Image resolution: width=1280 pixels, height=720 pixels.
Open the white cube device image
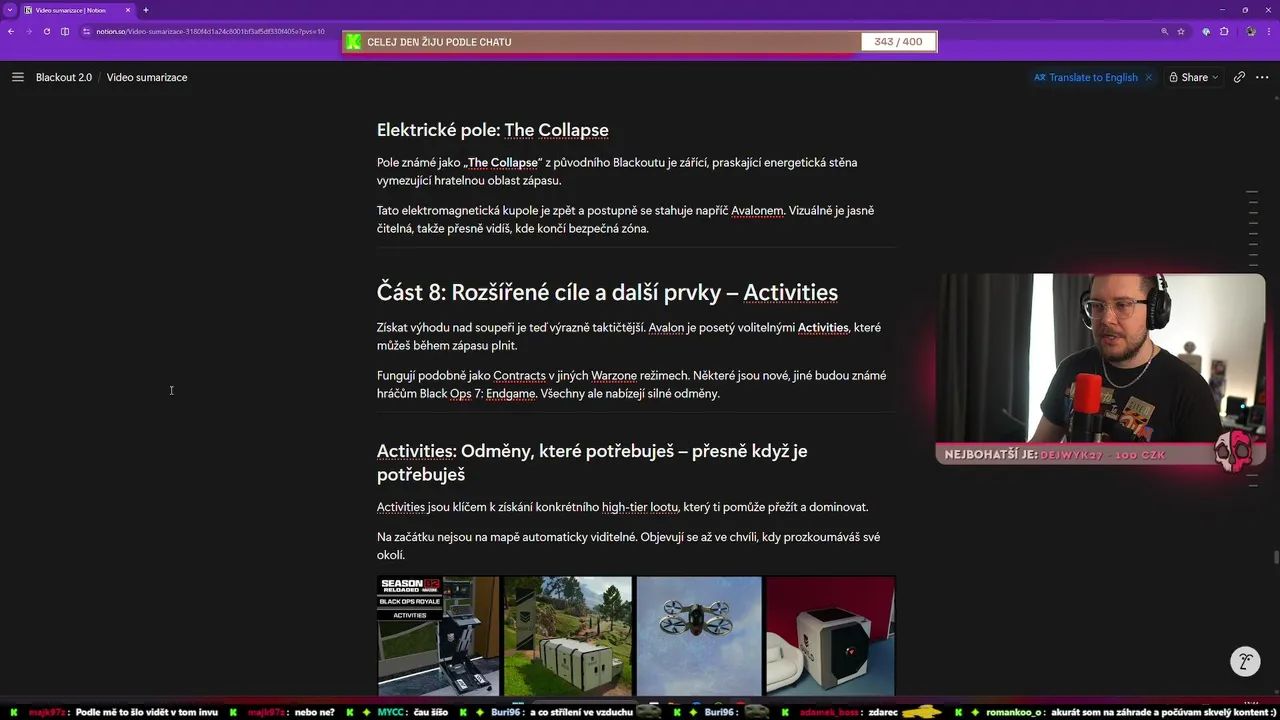pos(830,635)
